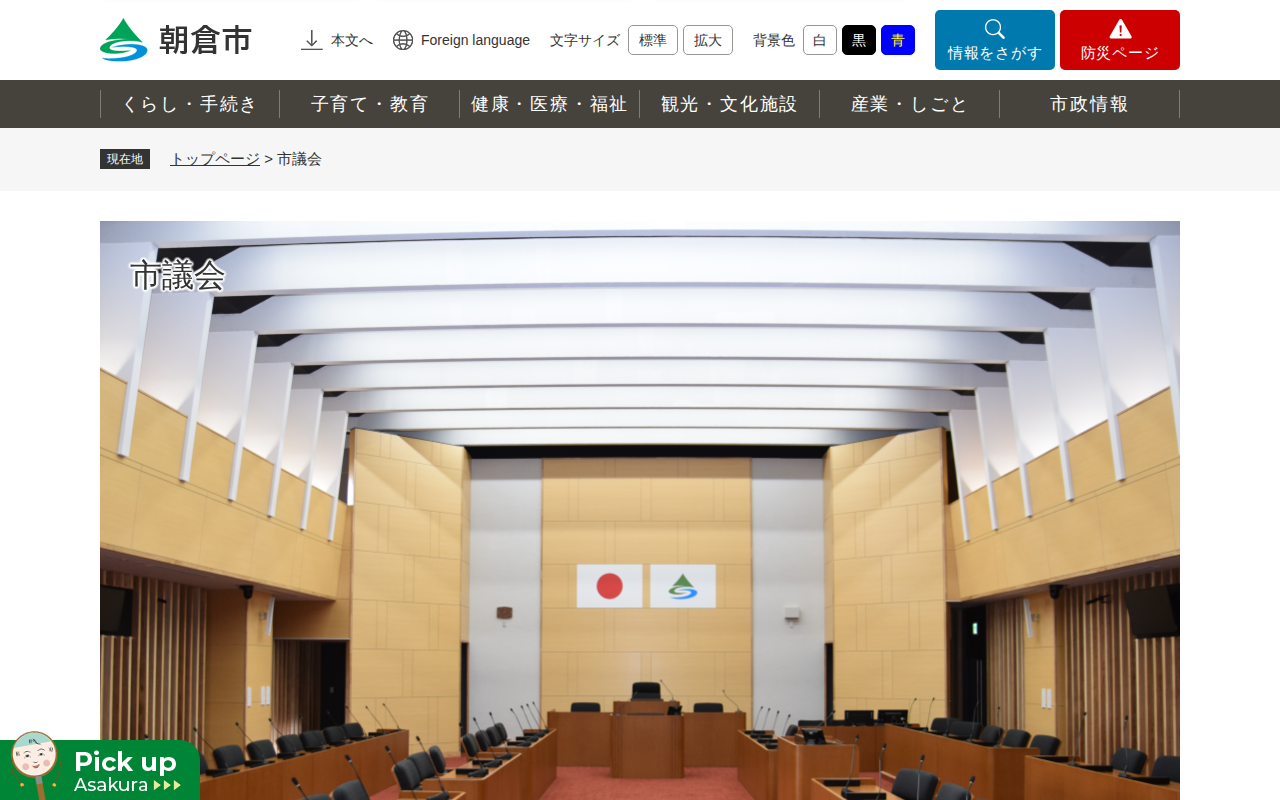
Task: Set text size to 標準
Action: click(x=653, y=40)
